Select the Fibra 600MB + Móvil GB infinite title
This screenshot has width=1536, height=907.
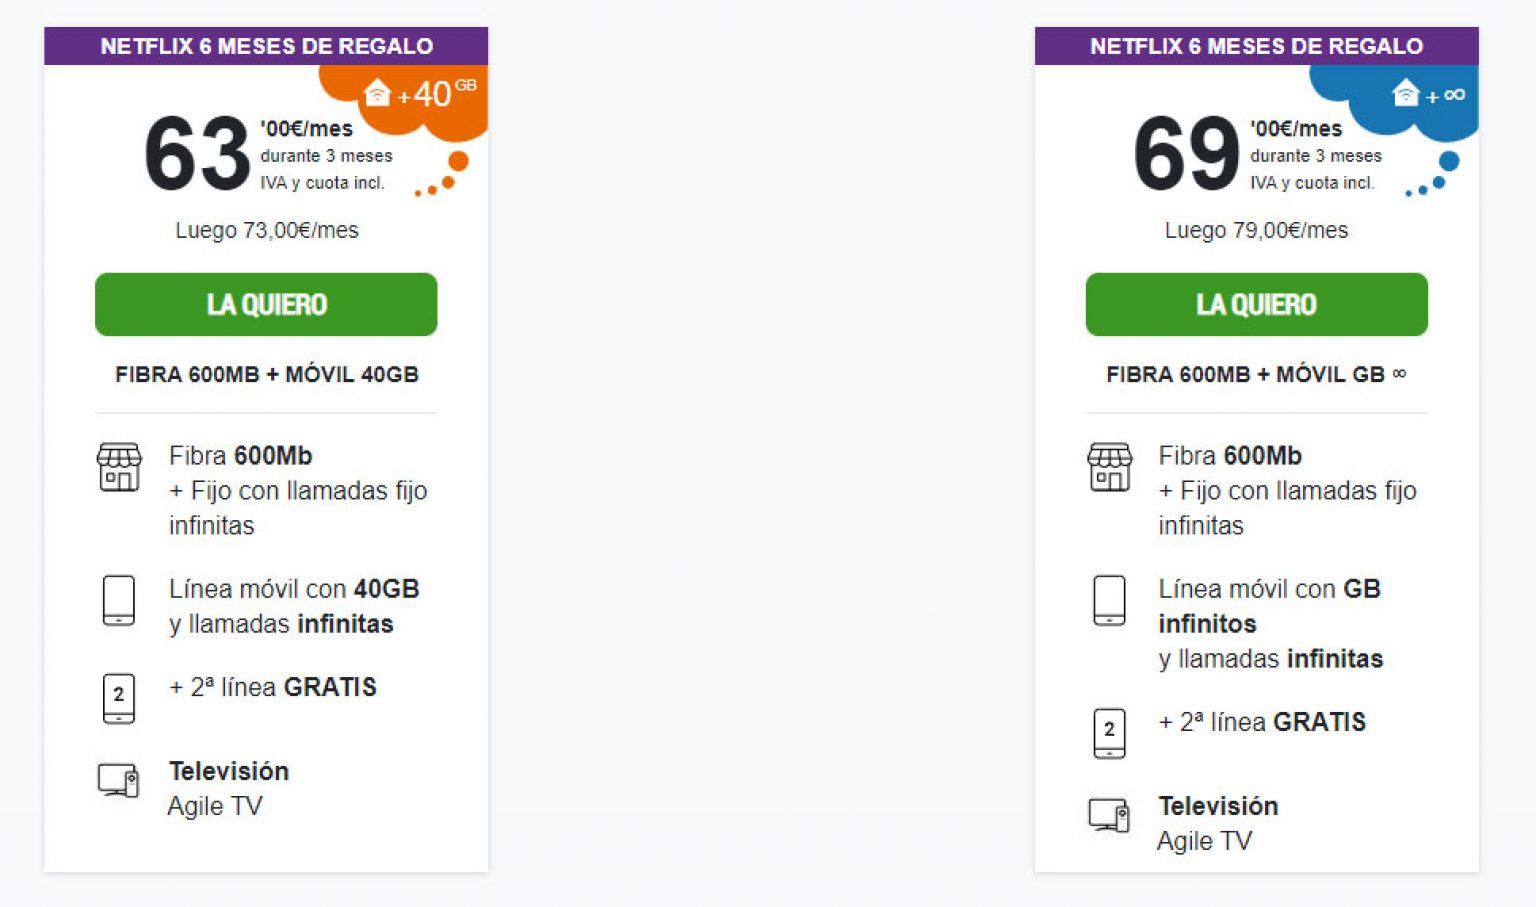[x=1256, y=375]
